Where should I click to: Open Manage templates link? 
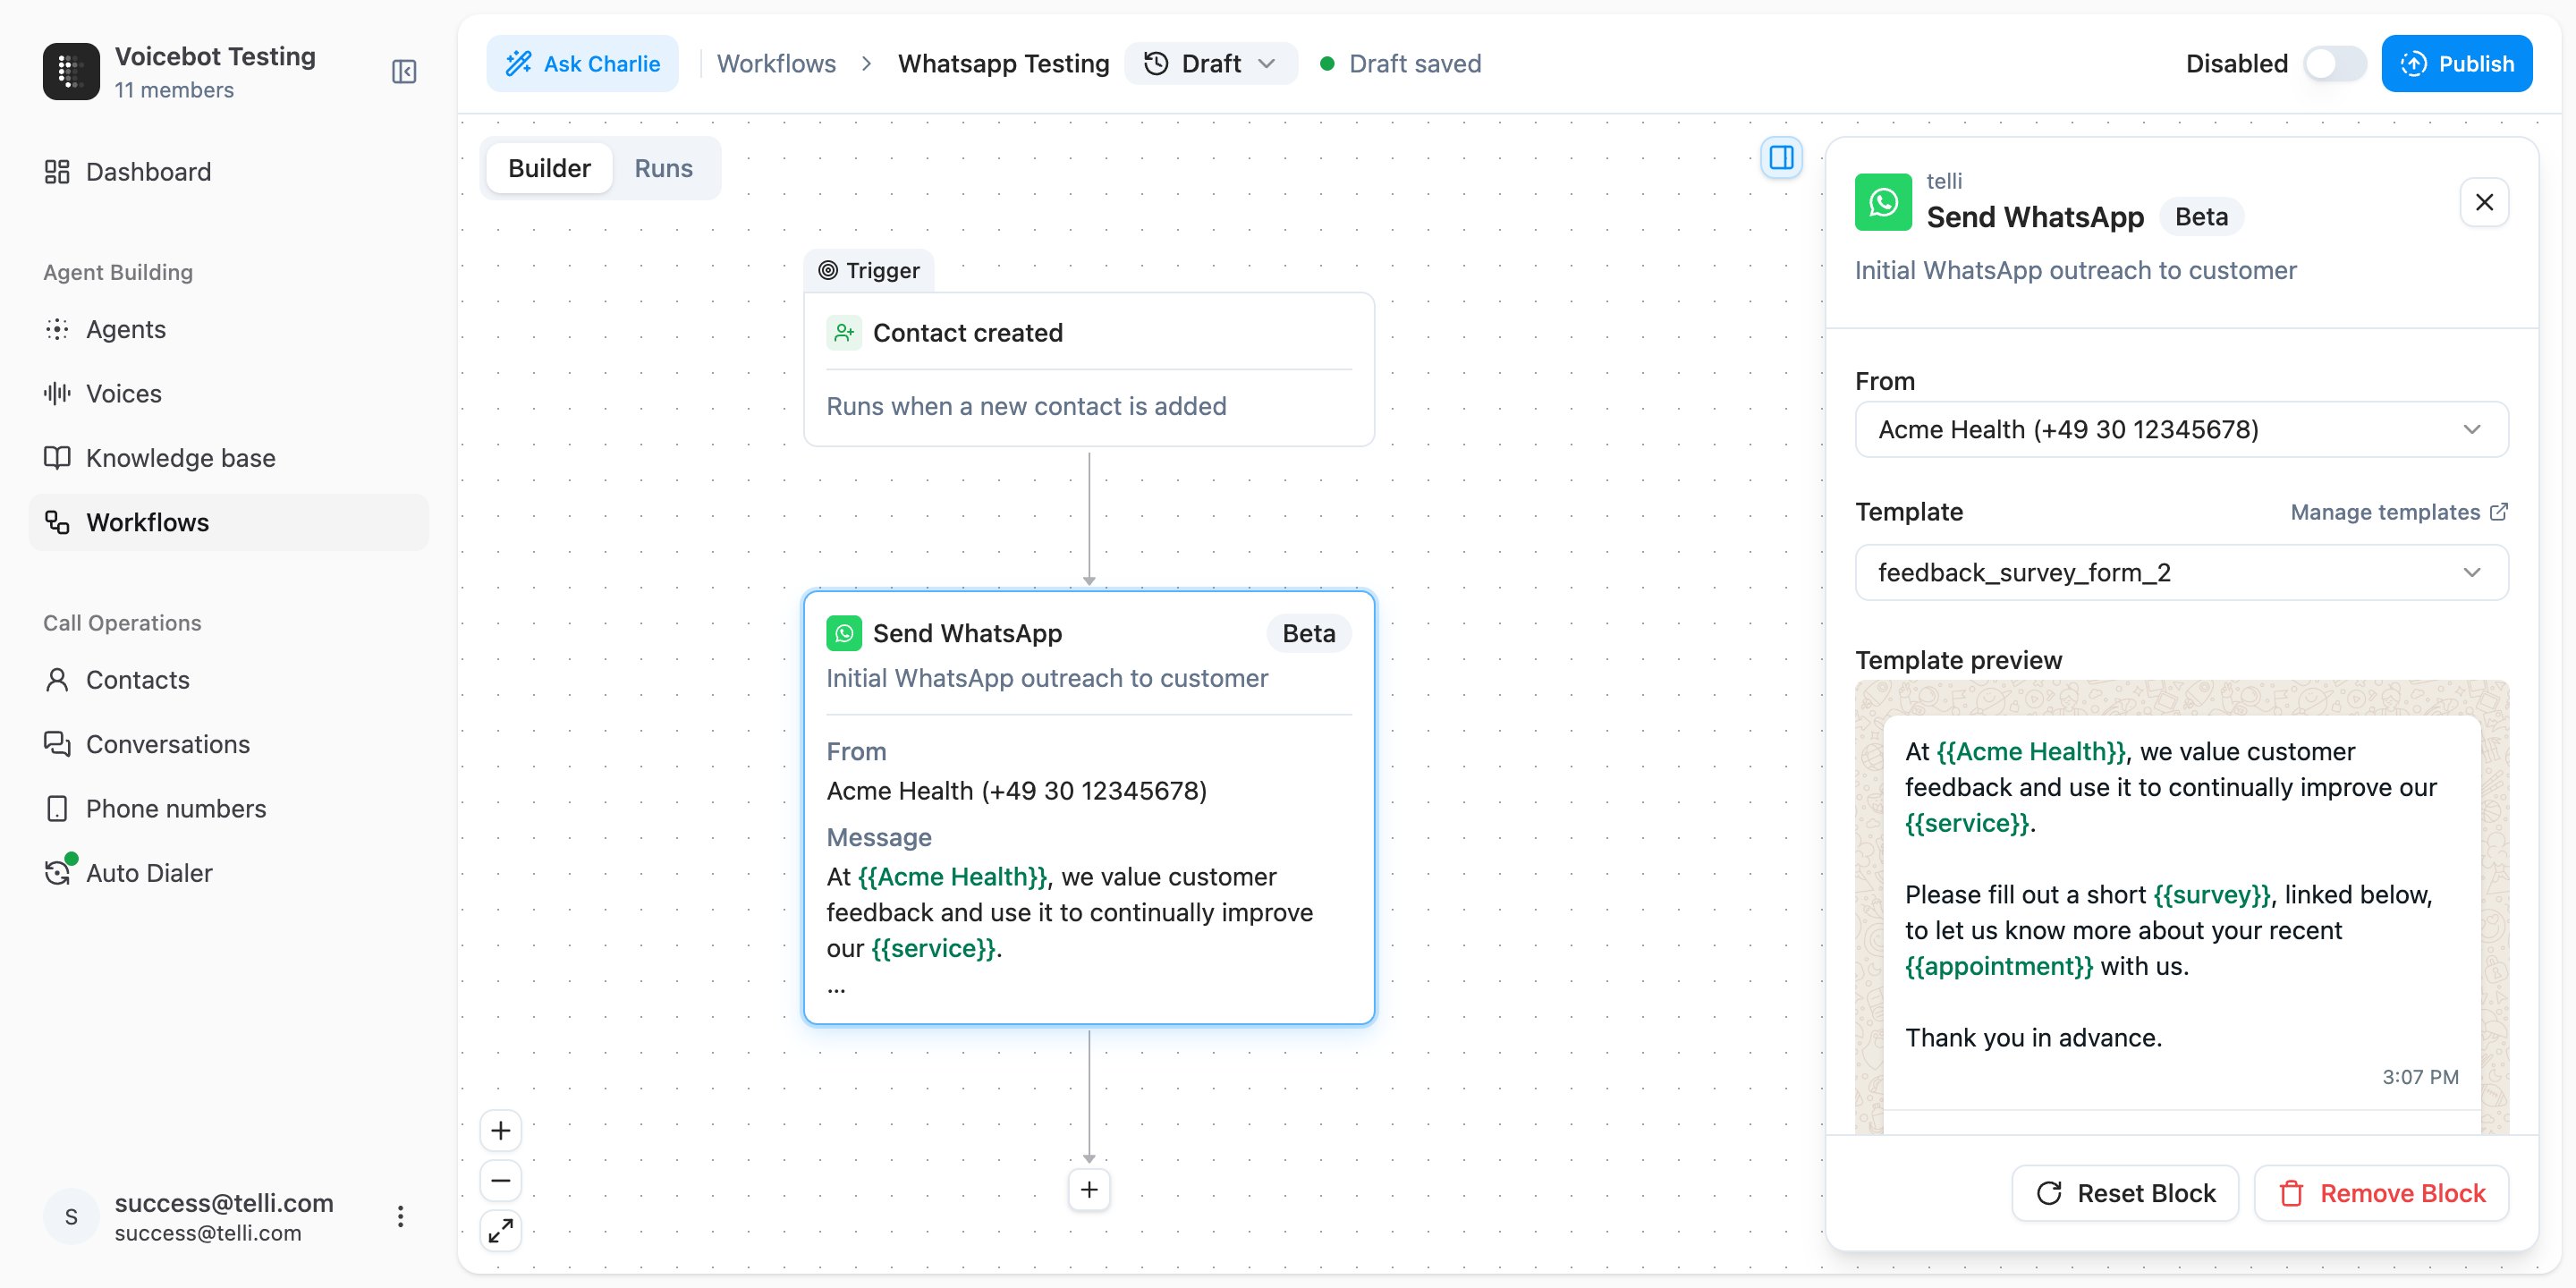click(x=2399, y=512)
